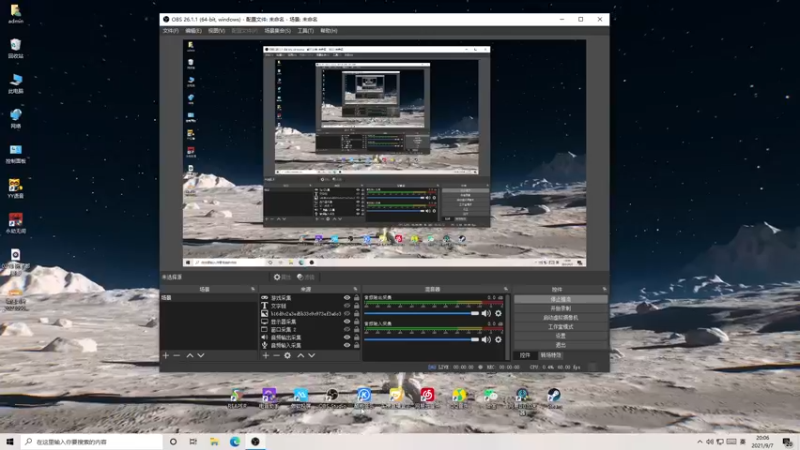Remove the selected source with minus icon

276,355
